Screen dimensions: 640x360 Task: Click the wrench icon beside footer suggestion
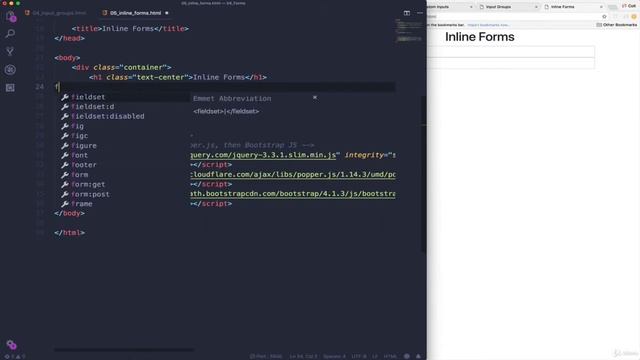point(64,165)
